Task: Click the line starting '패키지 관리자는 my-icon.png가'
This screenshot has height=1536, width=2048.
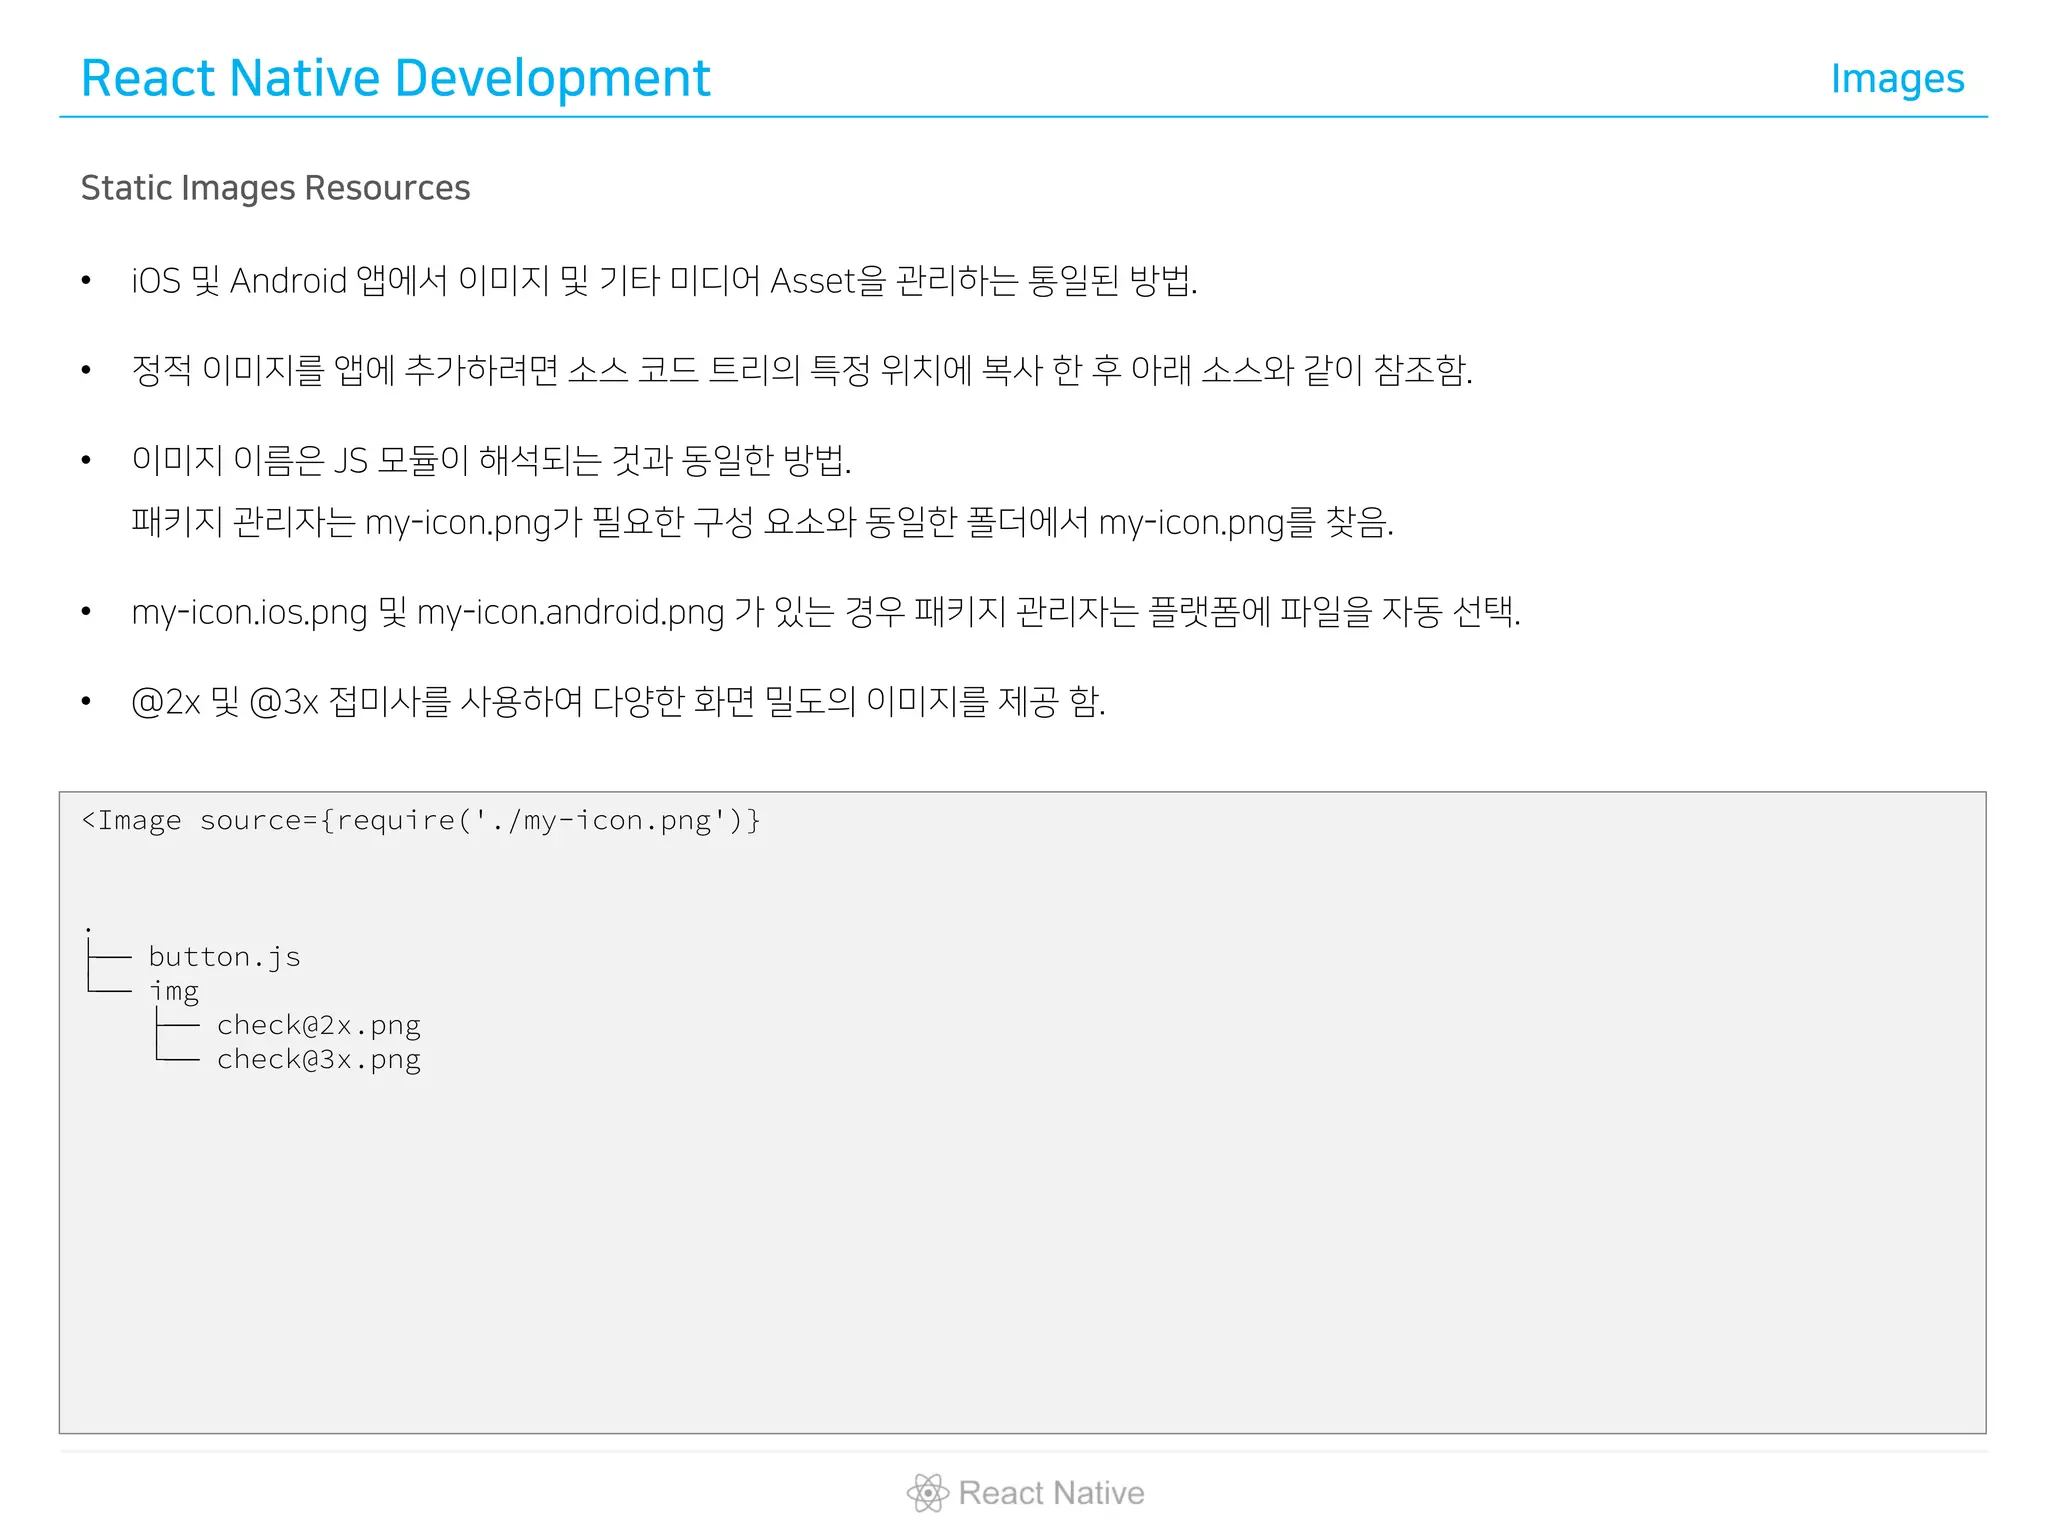Action: point(762,521)
